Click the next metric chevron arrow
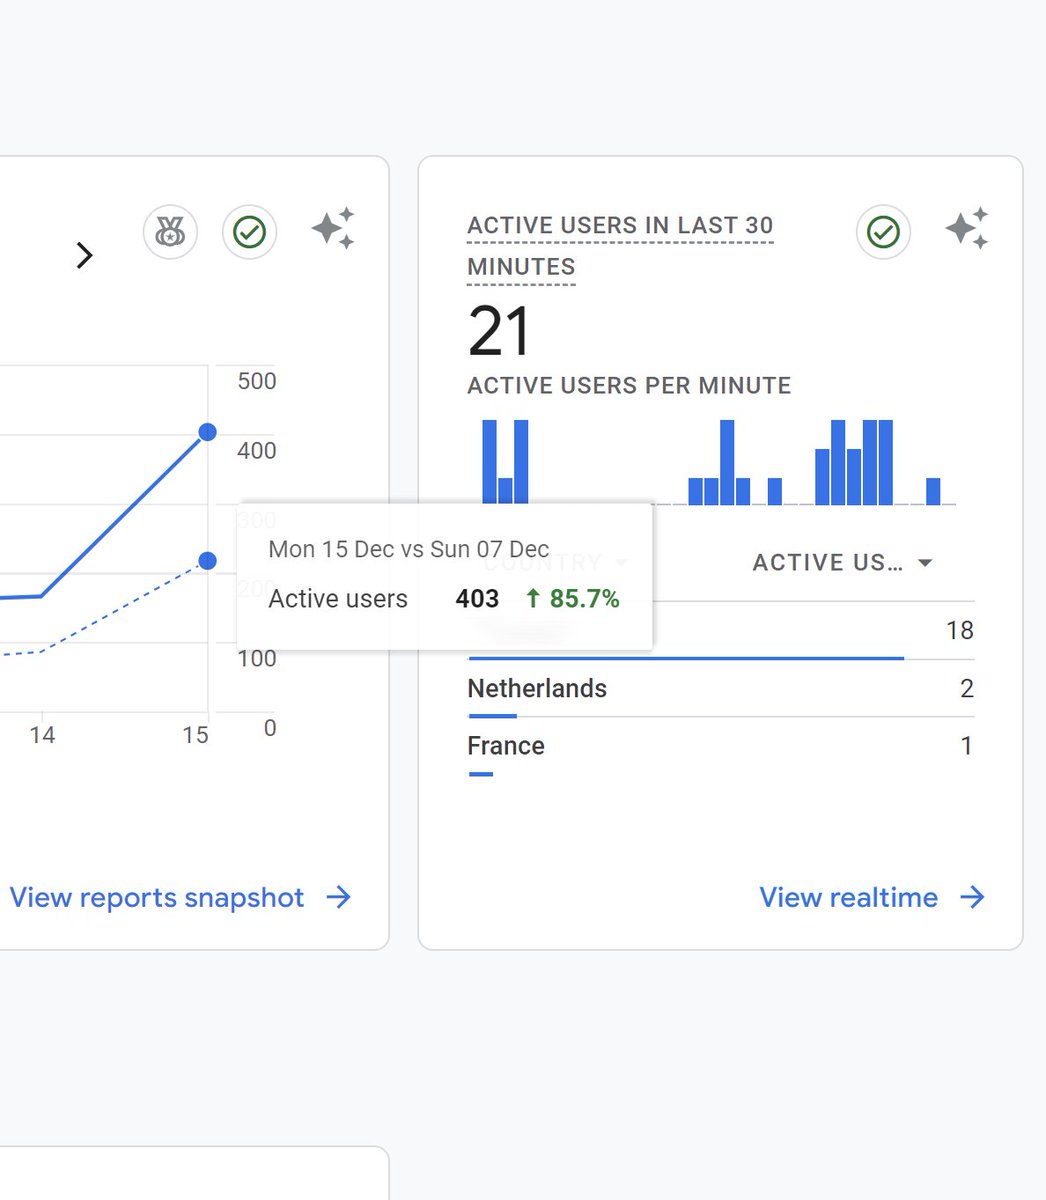The width and height of the screenshot is (1046, 1200). [x=85, y=256]
